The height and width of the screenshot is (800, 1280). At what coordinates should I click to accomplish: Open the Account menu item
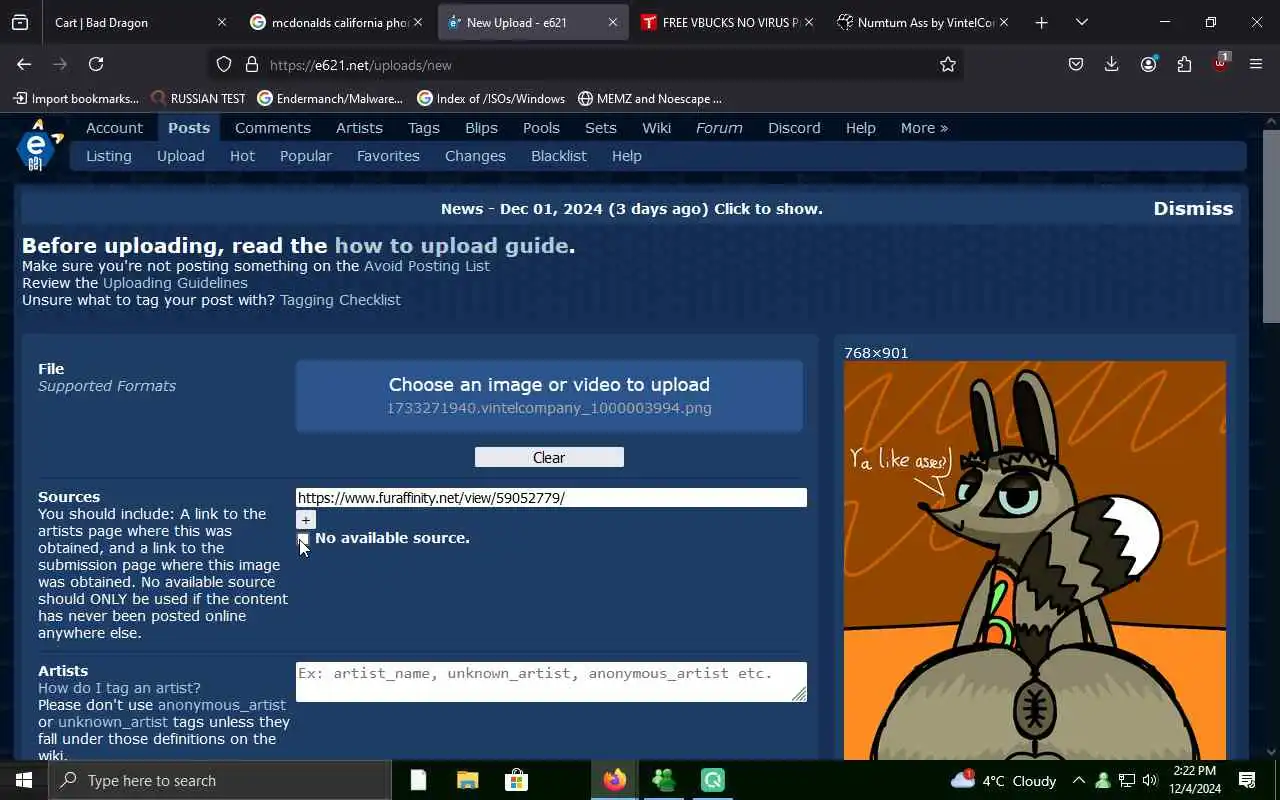coord(114,128)
